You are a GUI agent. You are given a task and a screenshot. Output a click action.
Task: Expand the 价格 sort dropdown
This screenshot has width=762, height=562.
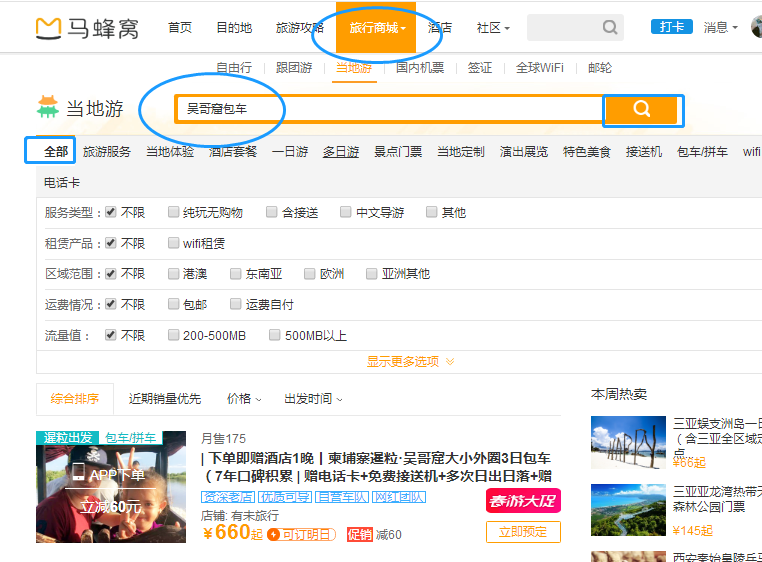pyautogui.click(x=244, y=398)
